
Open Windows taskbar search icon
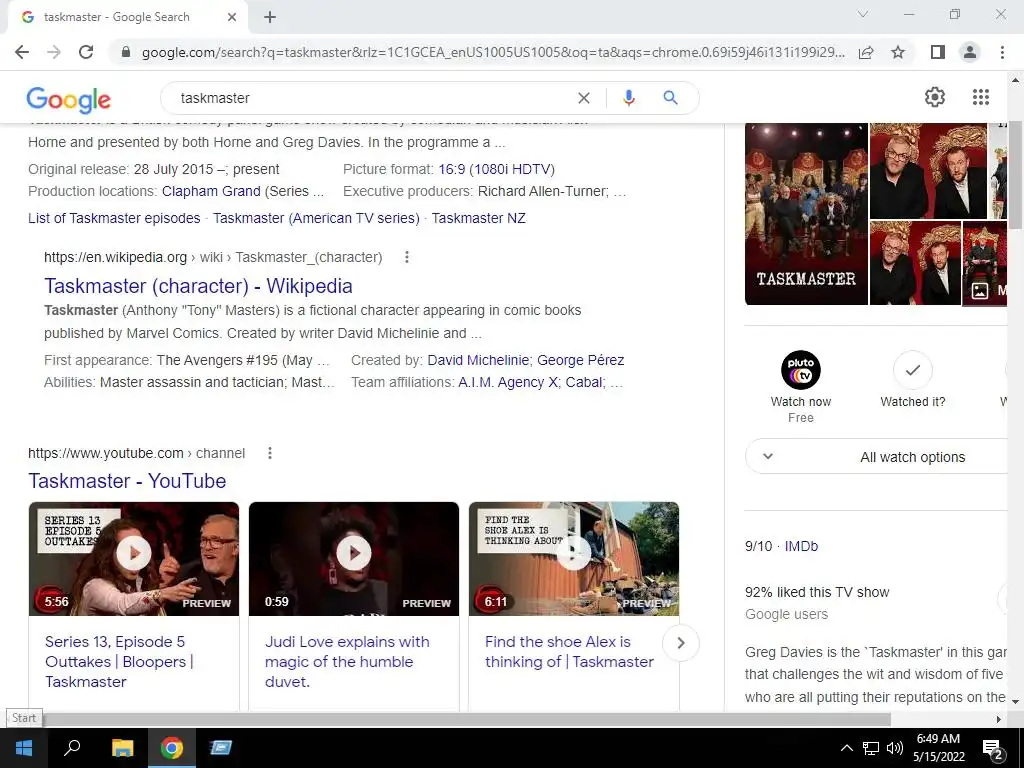click(x=72, y=748)
